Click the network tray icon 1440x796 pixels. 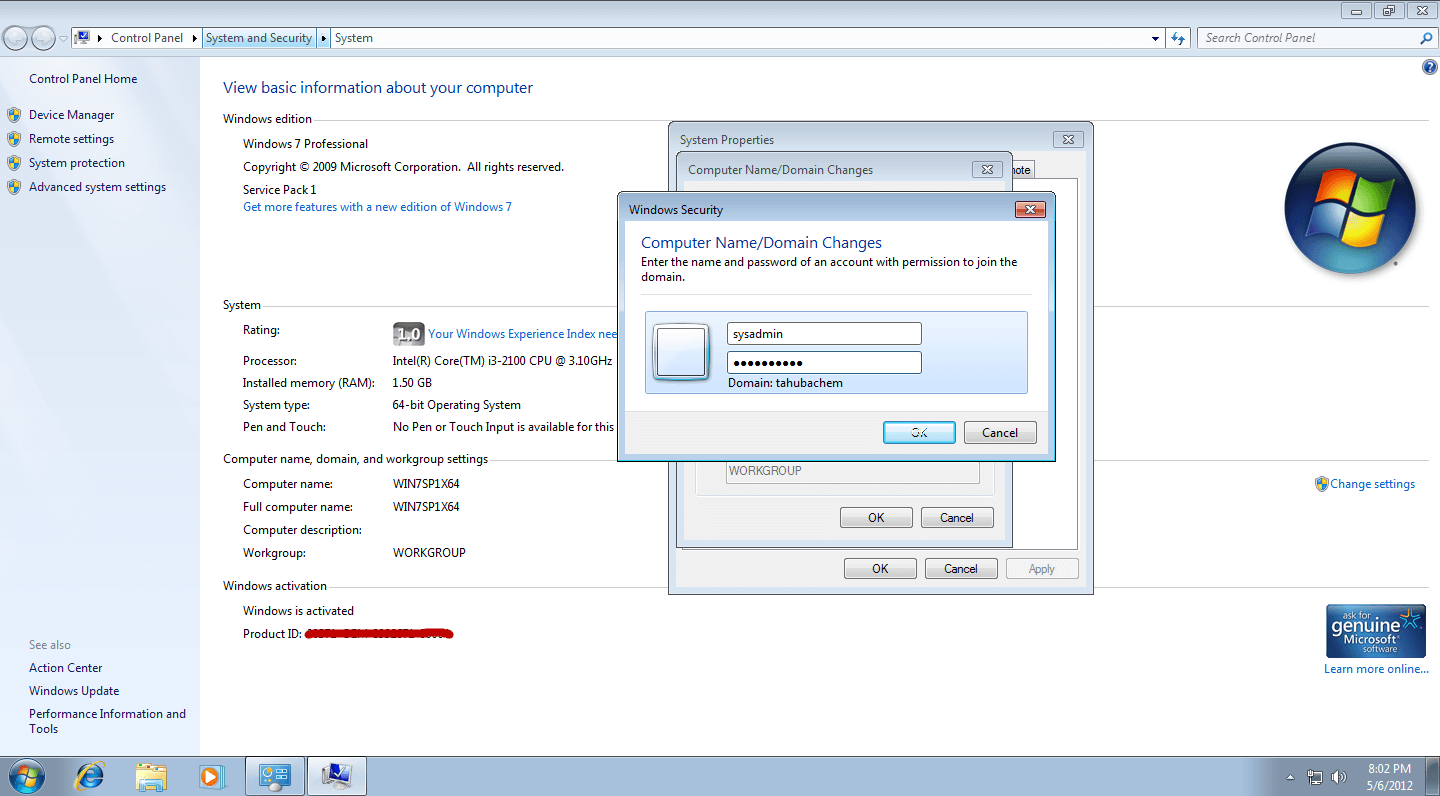point(1315,777)
